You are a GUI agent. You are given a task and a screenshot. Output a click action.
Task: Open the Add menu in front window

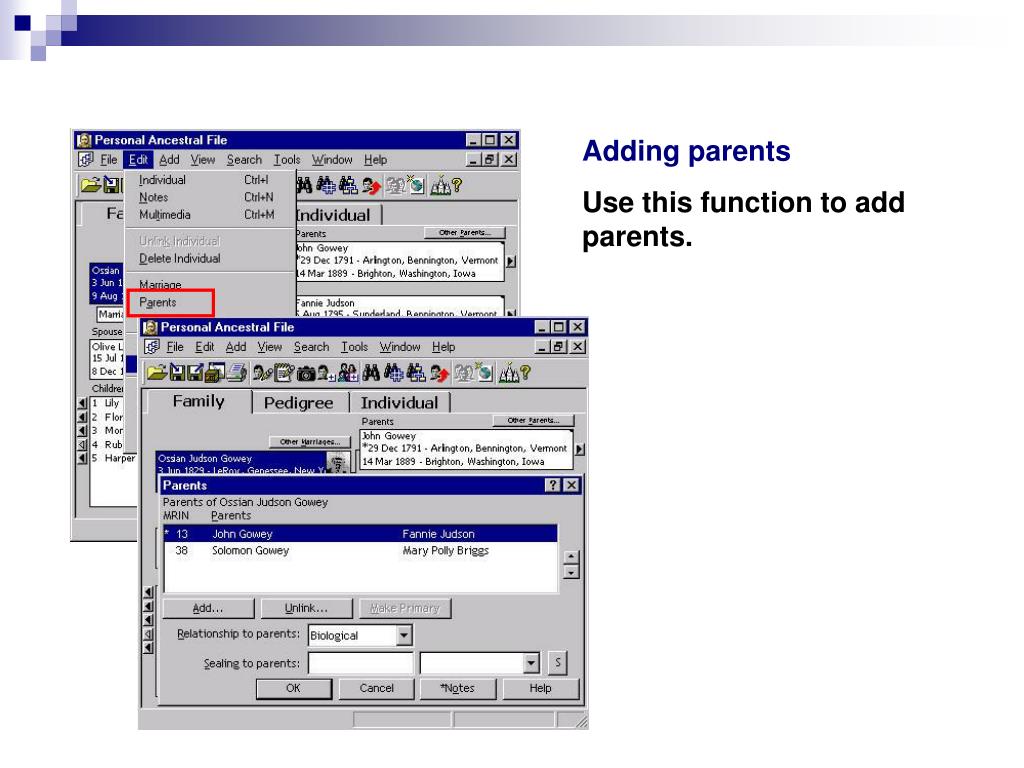236,347
